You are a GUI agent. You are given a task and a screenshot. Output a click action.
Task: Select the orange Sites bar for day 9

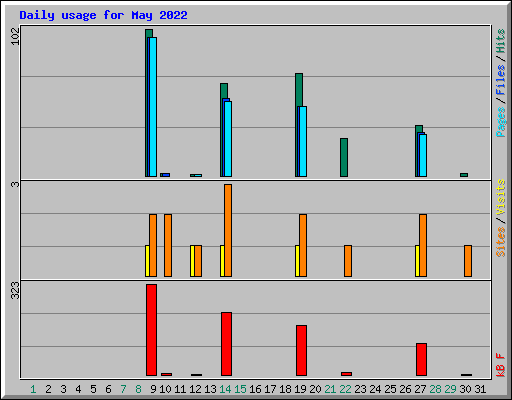pos(153,245)
